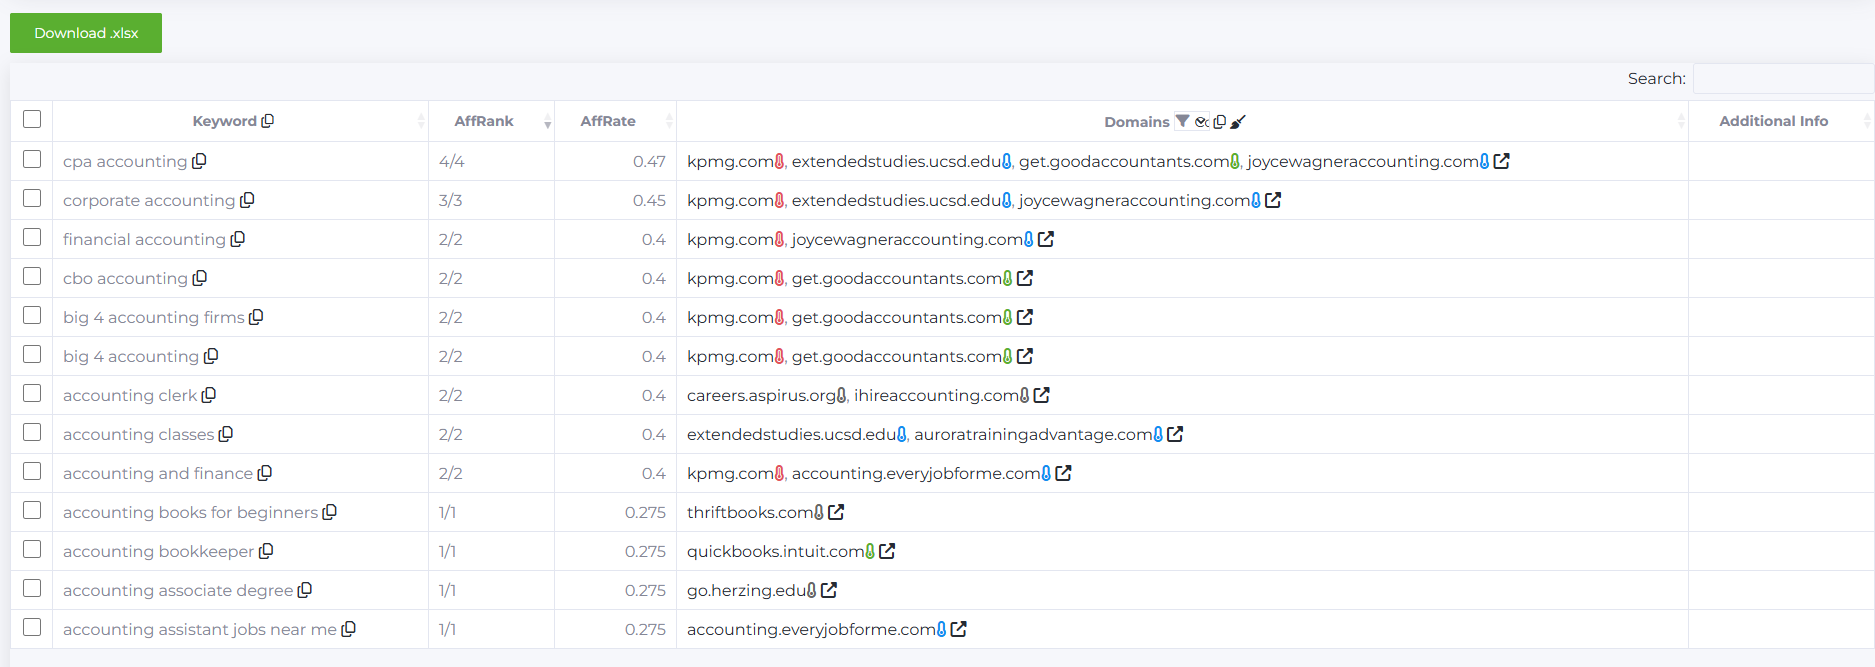Tick the accounting associate degree checkbox
Screen dimensions: 1875x667
32,588
